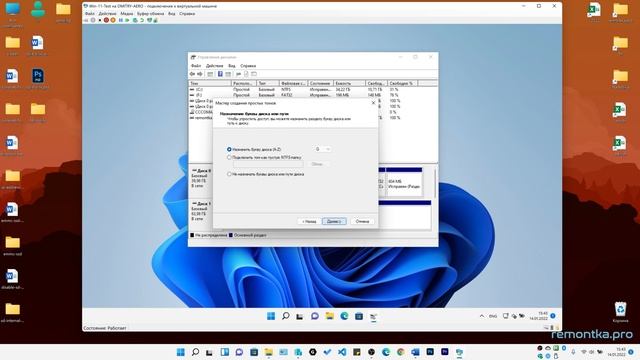Screen dimensions: 640x360
Task: Open the drive letter dropdown in wizard
Action: (322, 149)
